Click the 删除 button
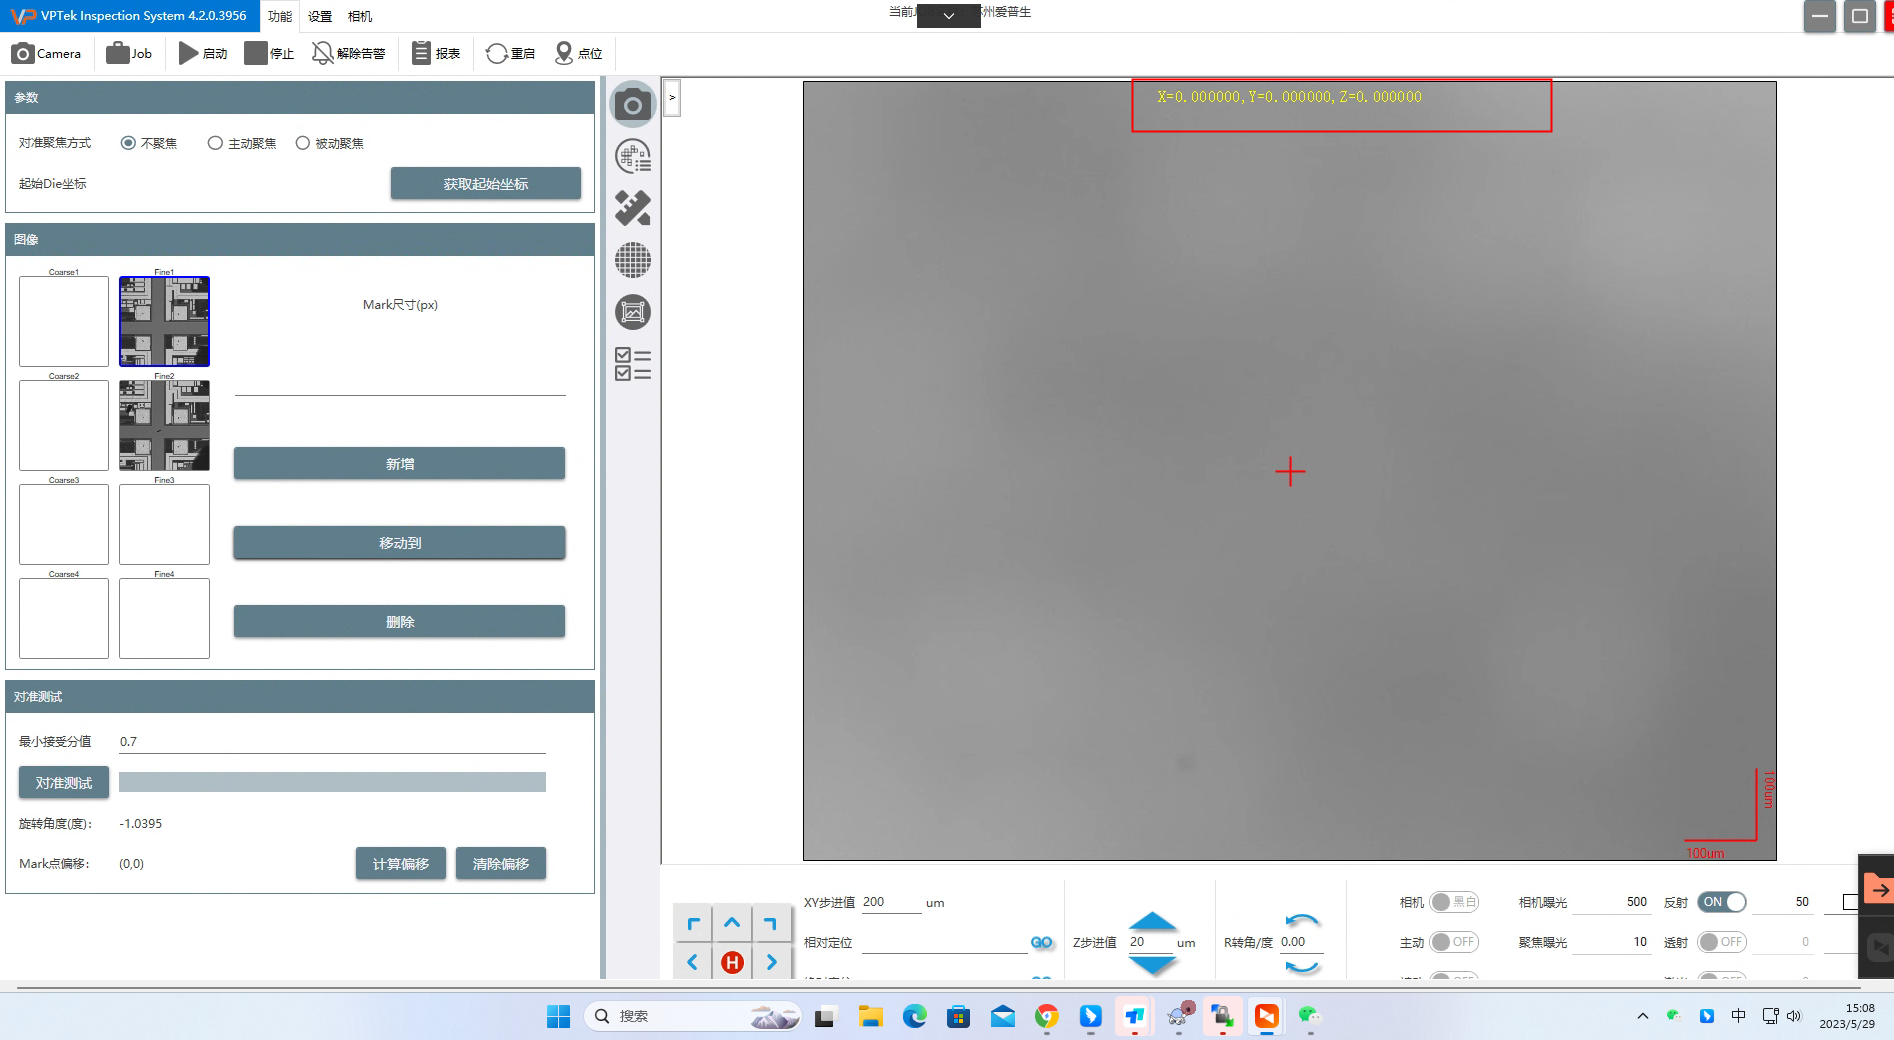 399,621
